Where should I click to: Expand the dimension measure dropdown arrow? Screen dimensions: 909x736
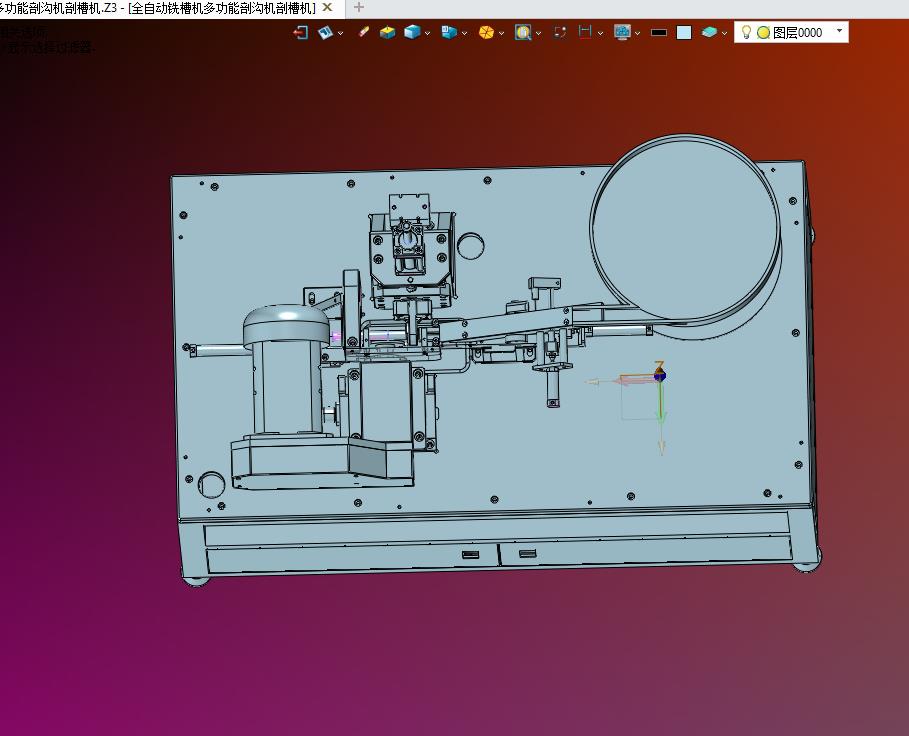(x=600, y=33)
